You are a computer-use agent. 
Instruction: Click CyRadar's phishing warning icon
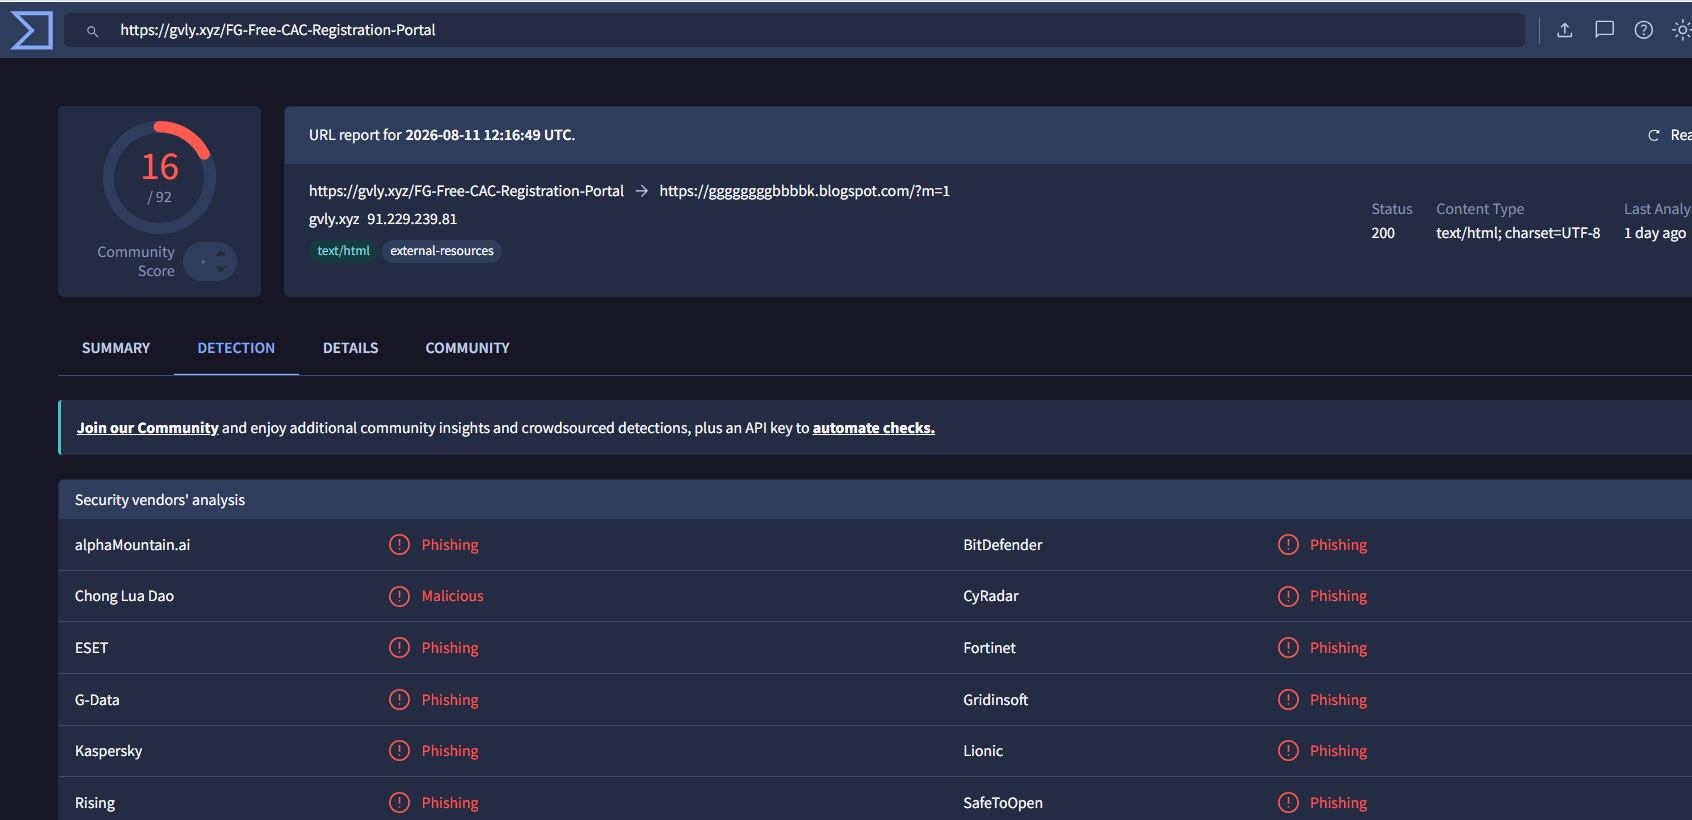point(1288,596)
